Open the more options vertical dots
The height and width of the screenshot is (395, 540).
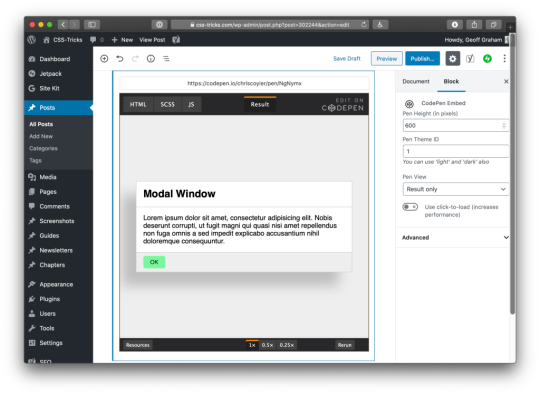coord(505,59)
